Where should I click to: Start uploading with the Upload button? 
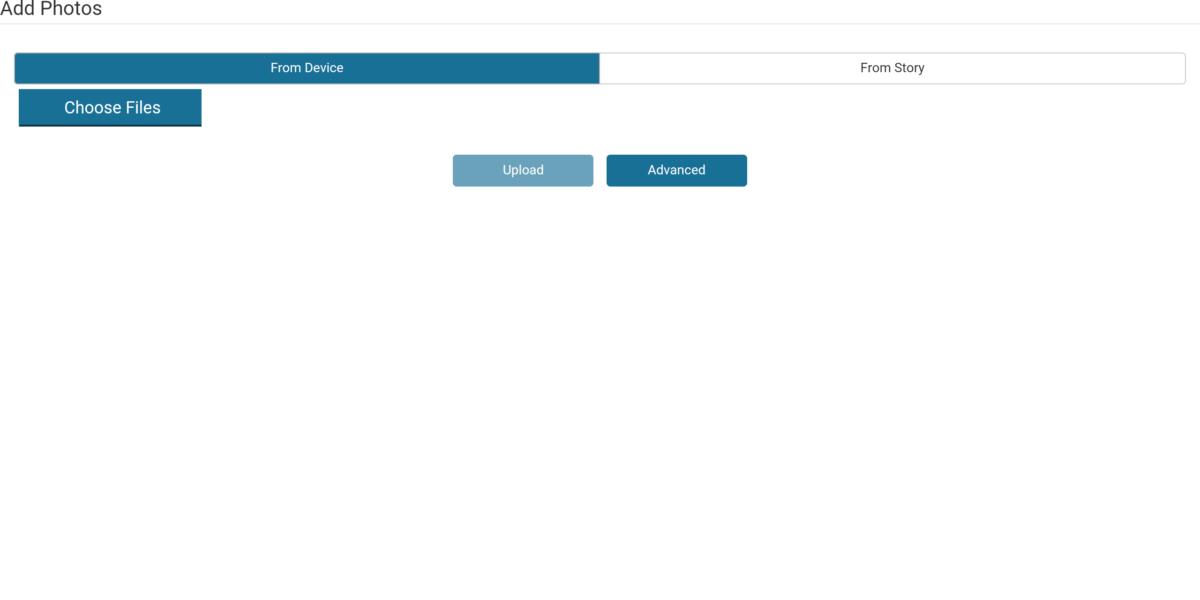(522, 170)
